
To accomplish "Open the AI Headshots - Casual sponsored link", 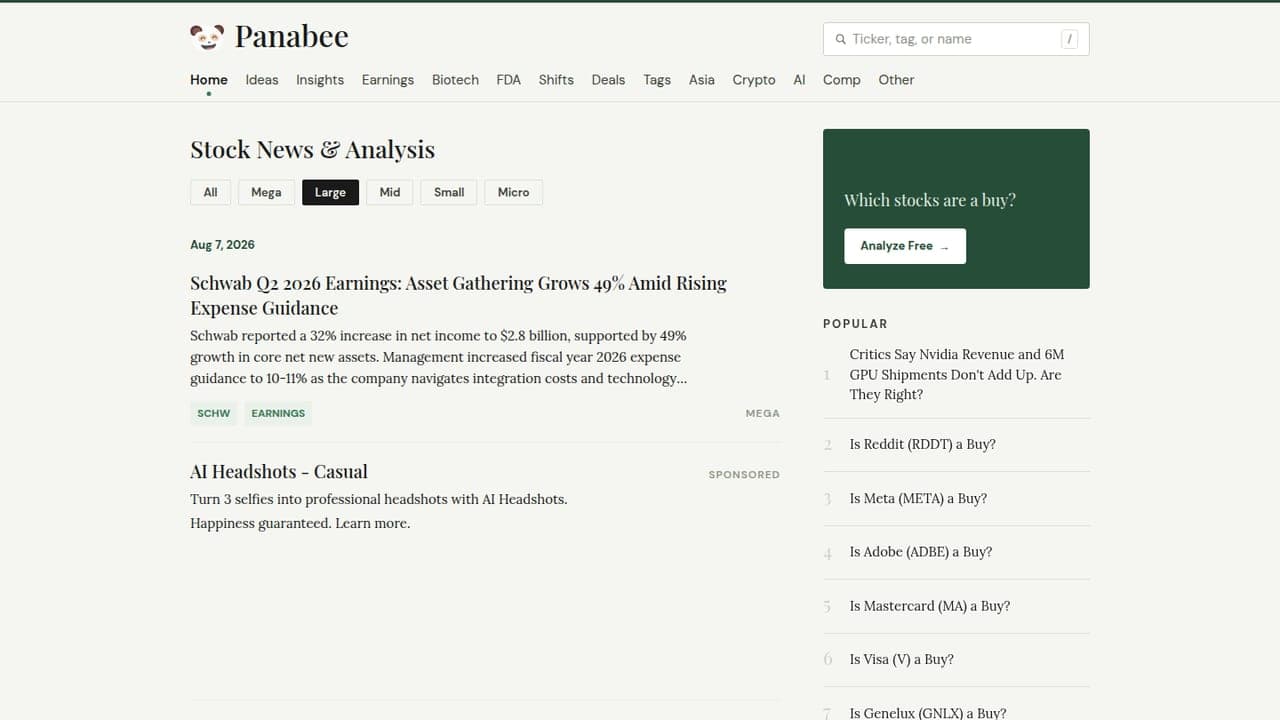I will pos(279,472).
